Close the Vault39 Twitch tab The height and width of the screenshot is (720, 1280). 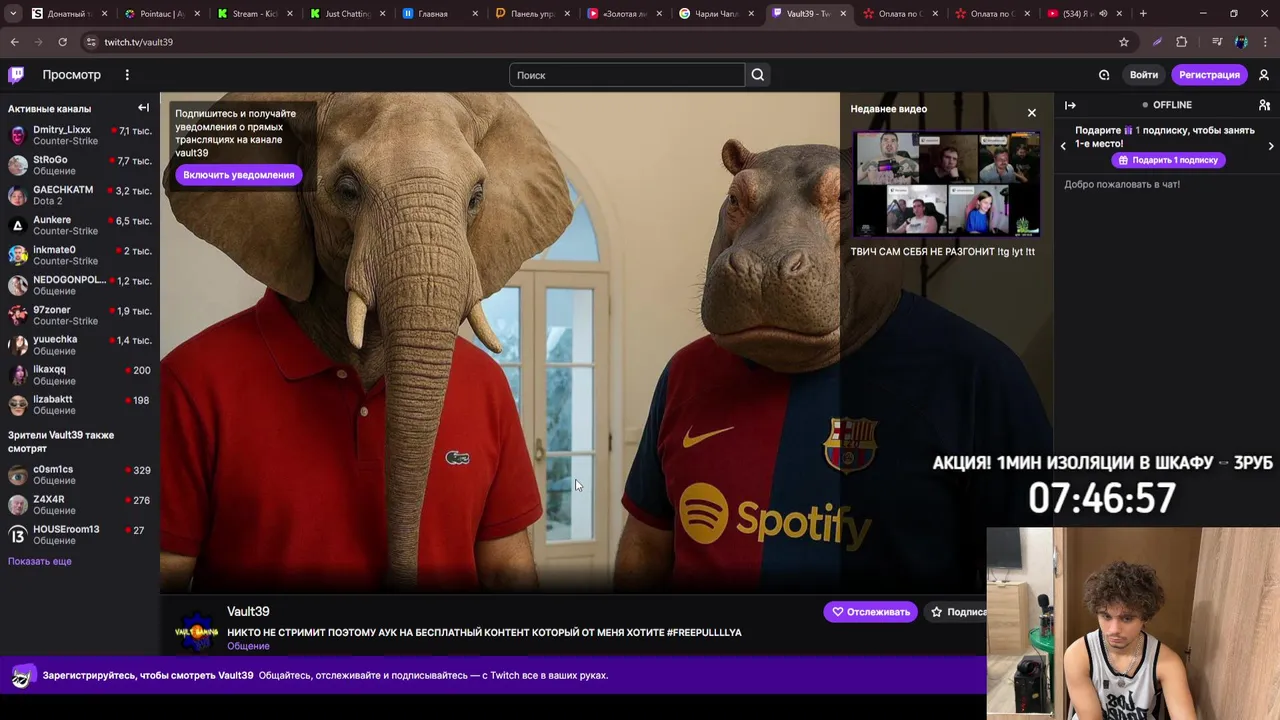point(843,14)
